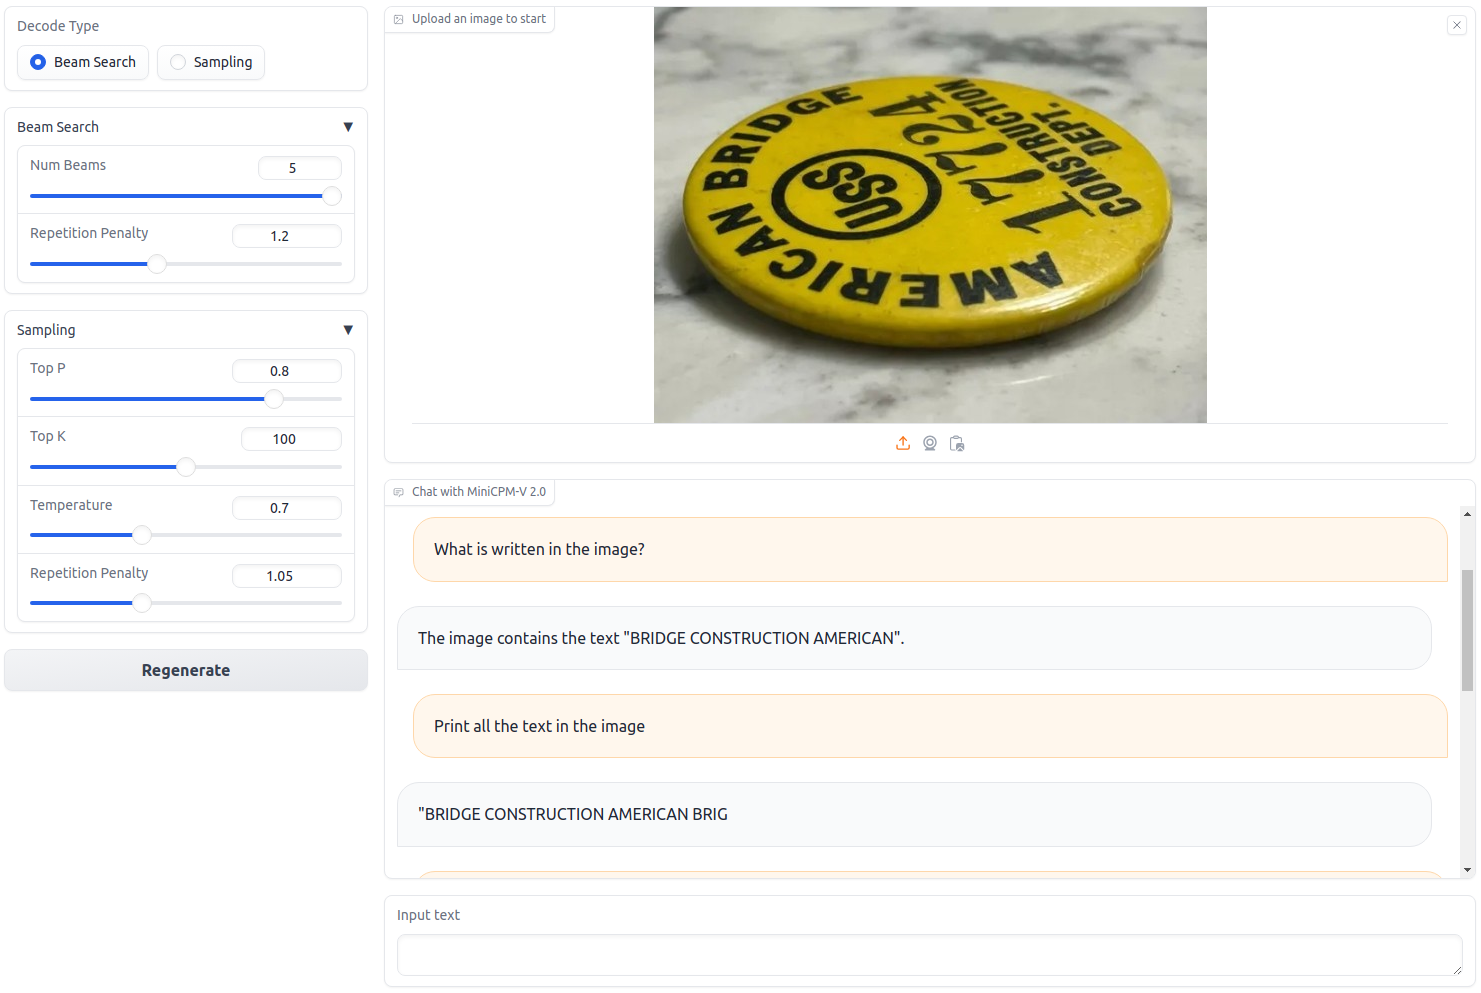Click the webcam capture icon below the image
Screen dimensions: 1481x993
point(930,443)
